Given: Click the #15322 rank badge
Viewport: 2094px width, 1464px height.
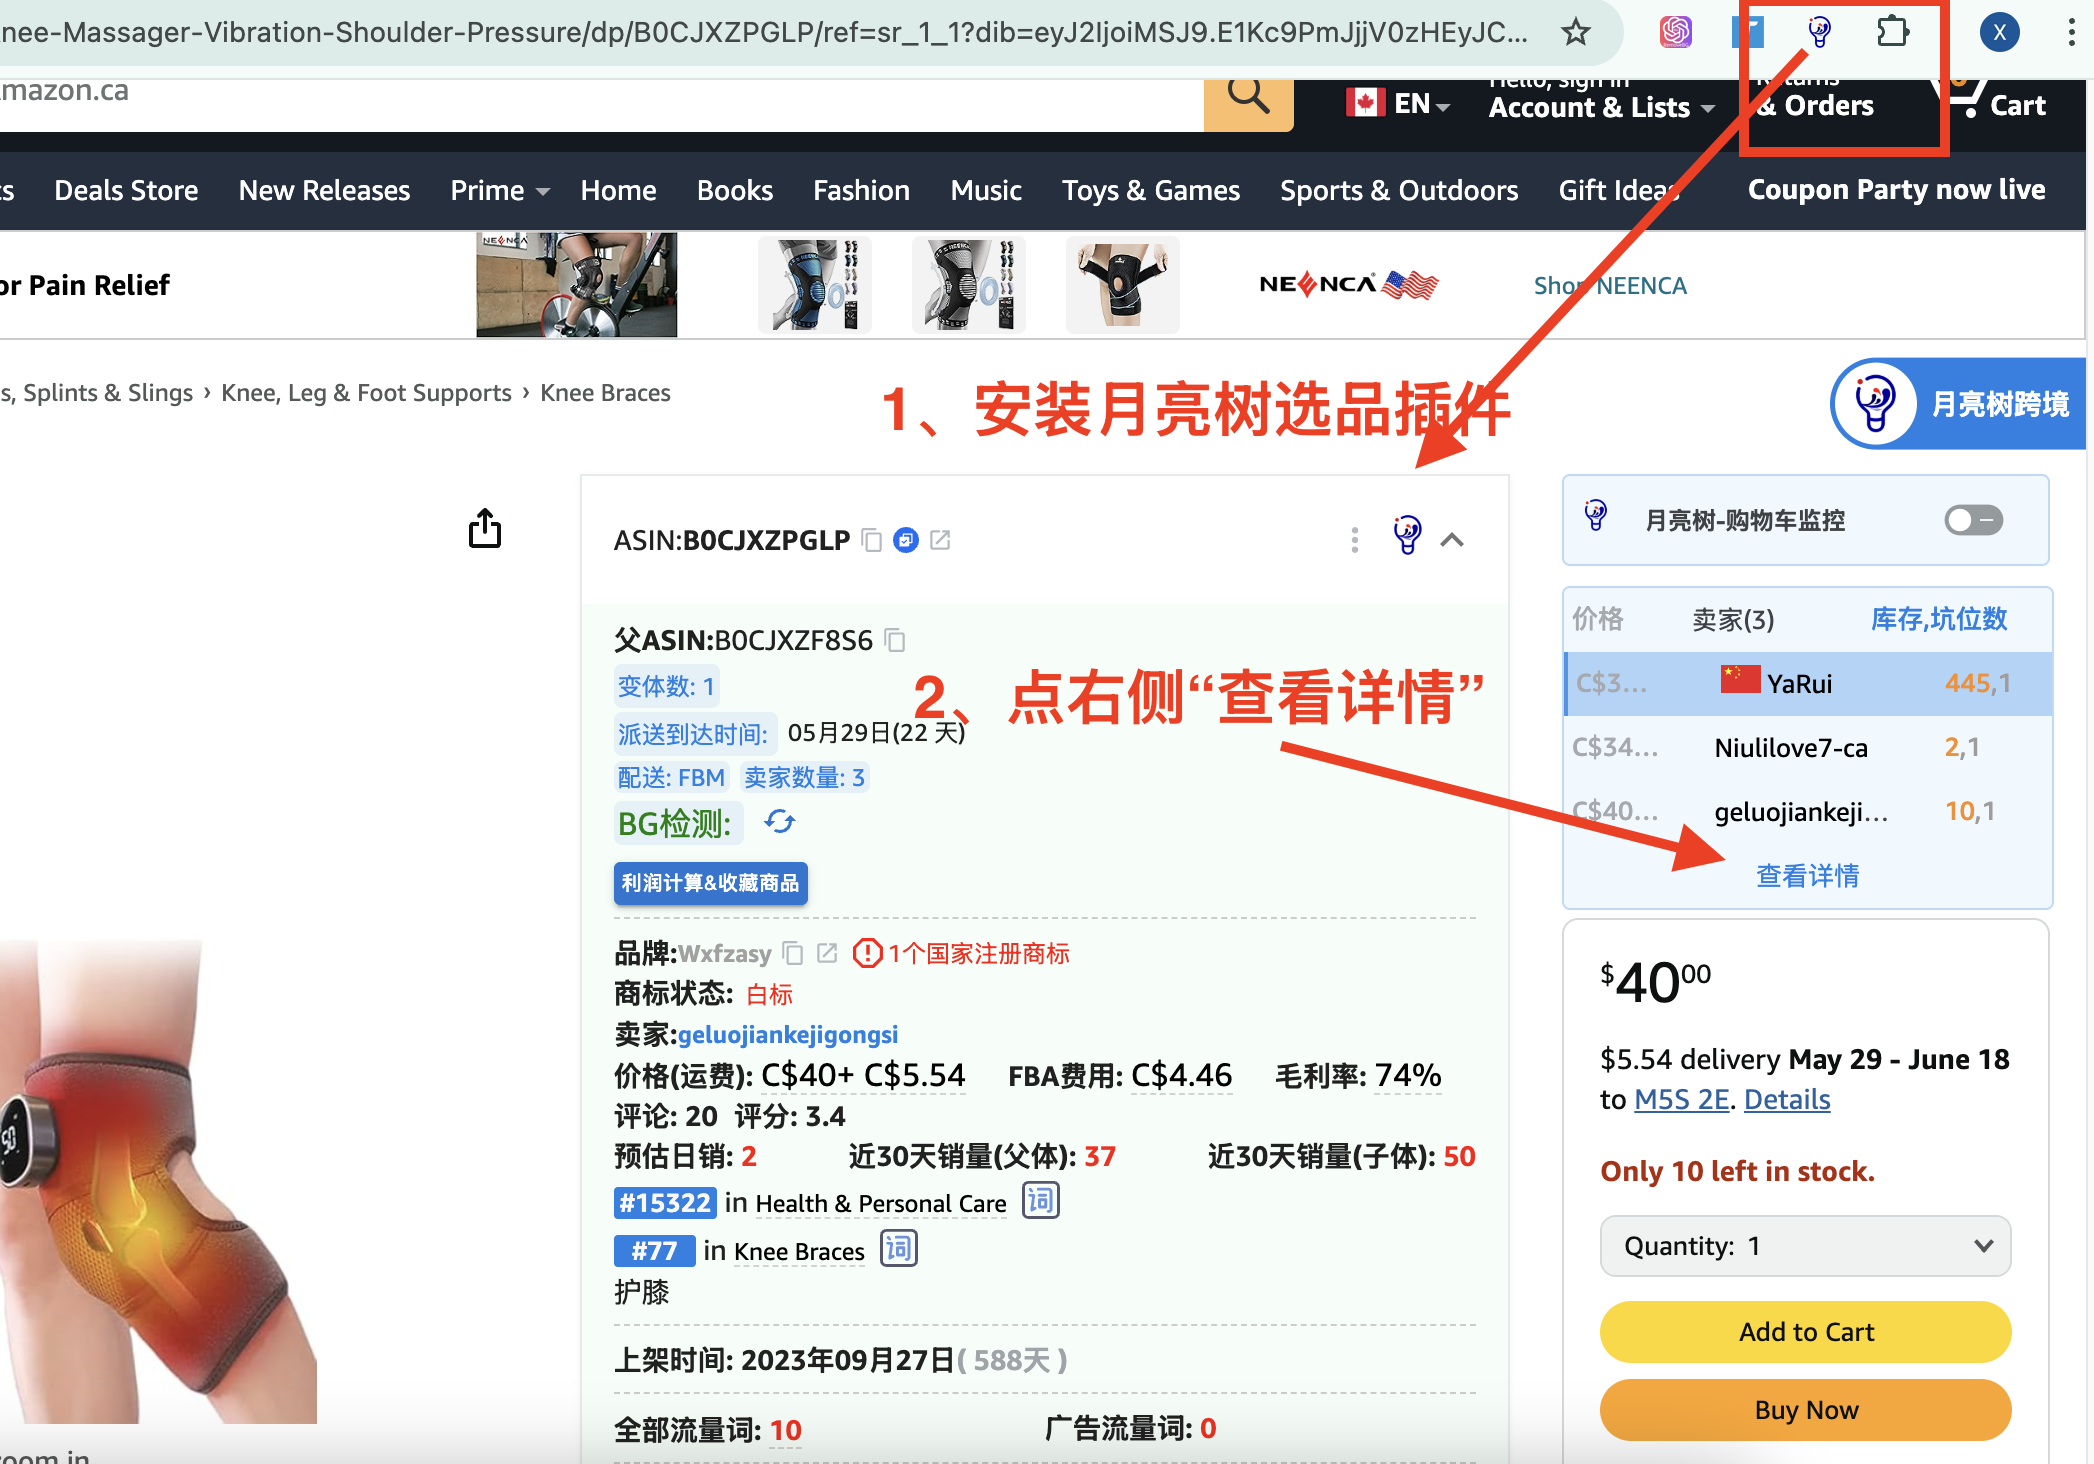Looking at the screenshot, I should pos(664,1202).
